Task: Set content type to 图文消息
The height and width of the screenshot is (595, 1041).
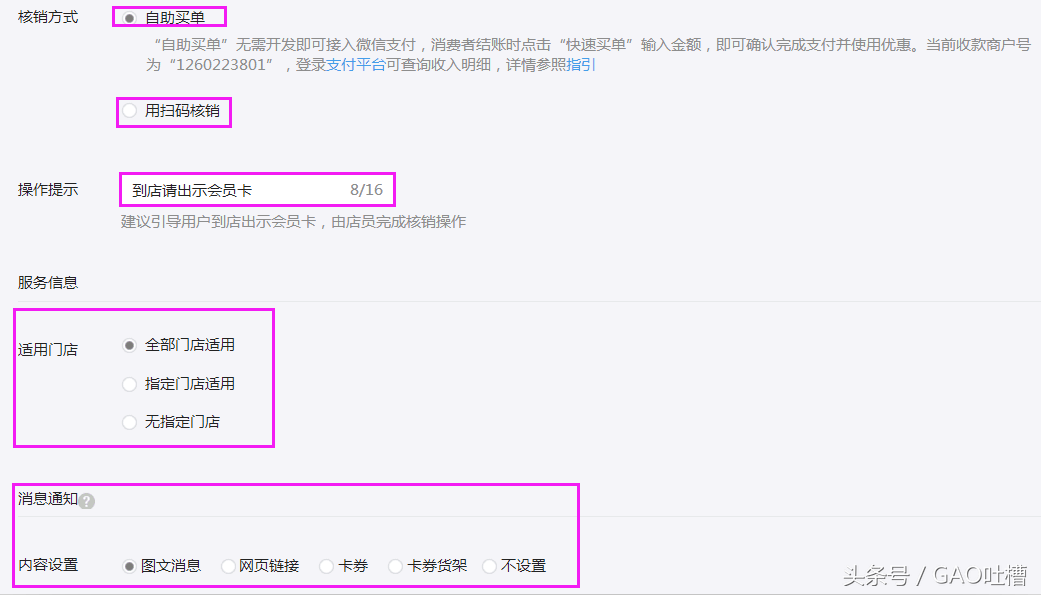Action: click(130, 565)
